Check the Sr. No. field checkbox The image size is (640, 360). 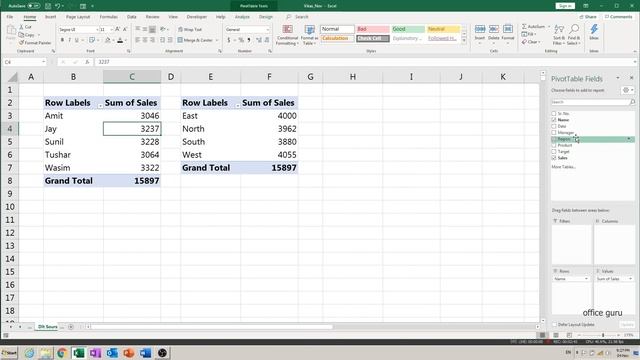point(554,113)
